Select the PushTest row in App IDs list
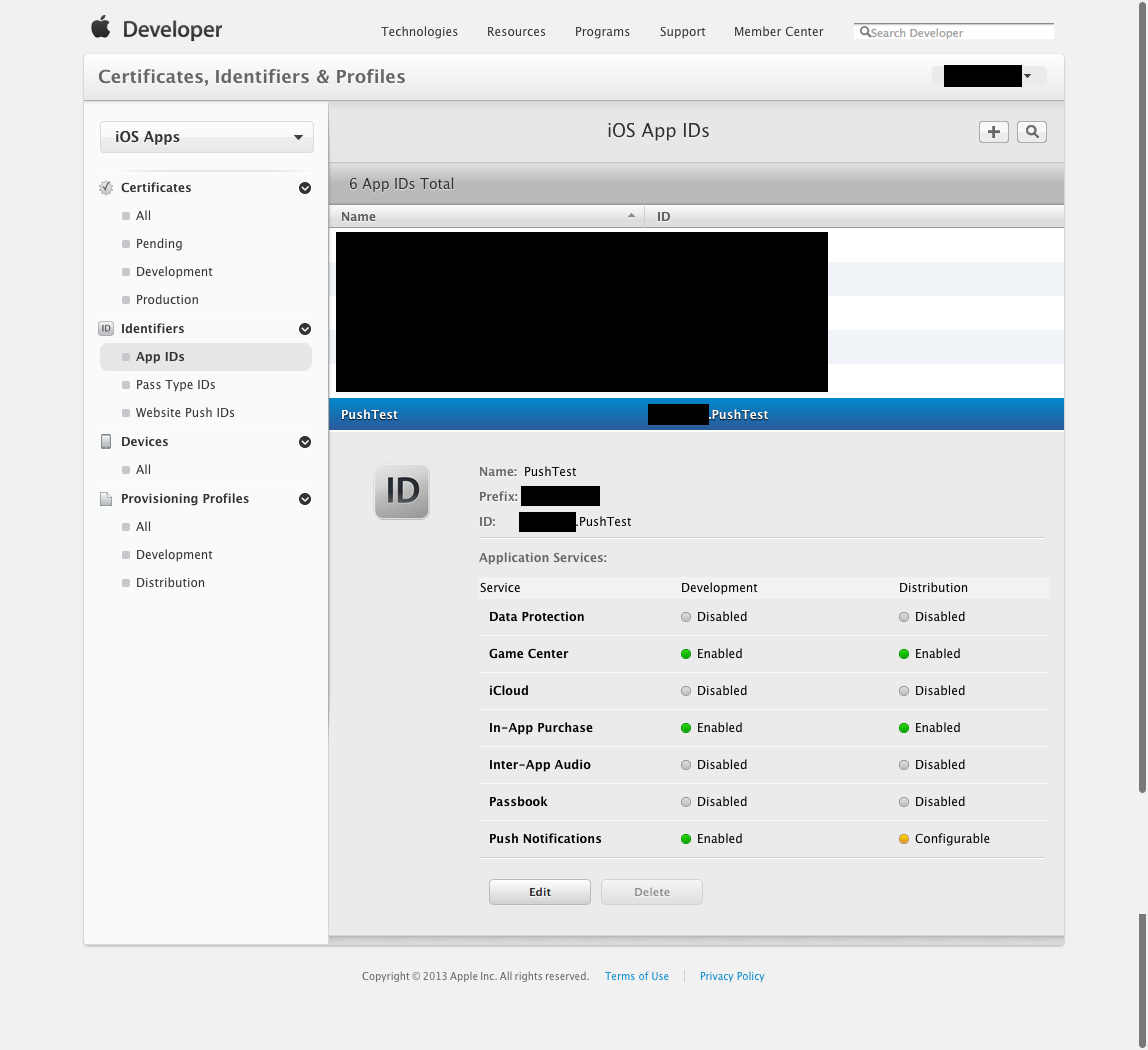This screenshot has width=1148, height=1050. click(696, 414)
